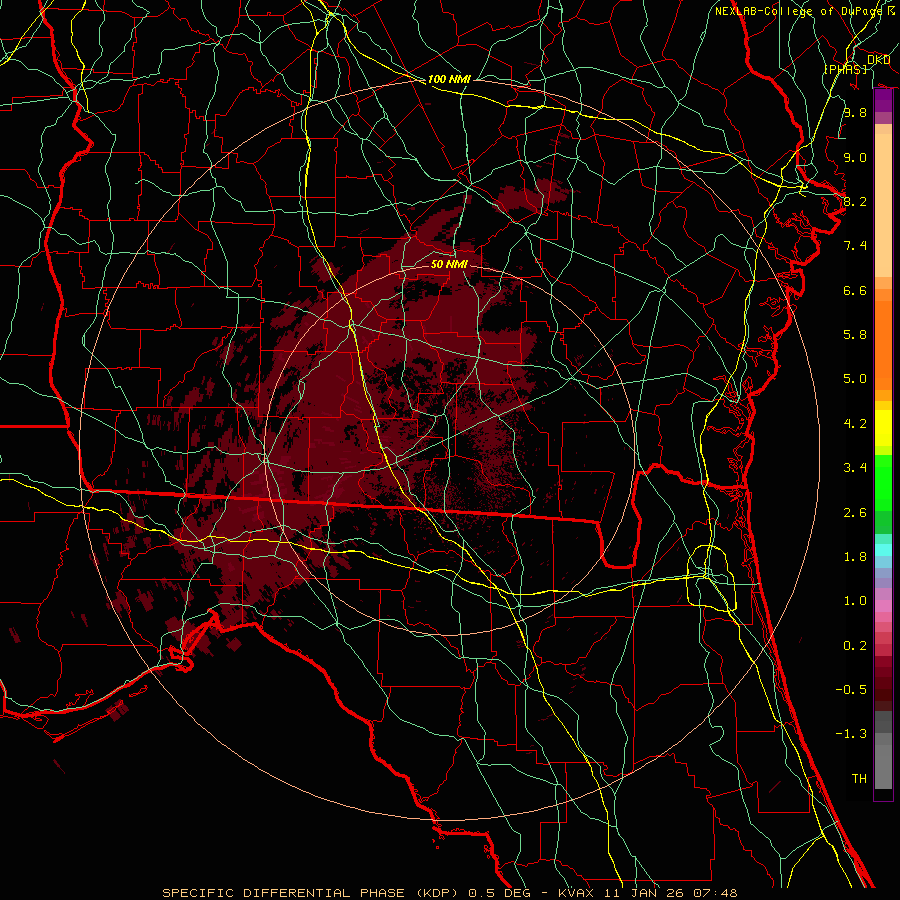Screen dimensions: 900x900
Task: Click the 'TH' label on the scale
Action: coord(859,779)
